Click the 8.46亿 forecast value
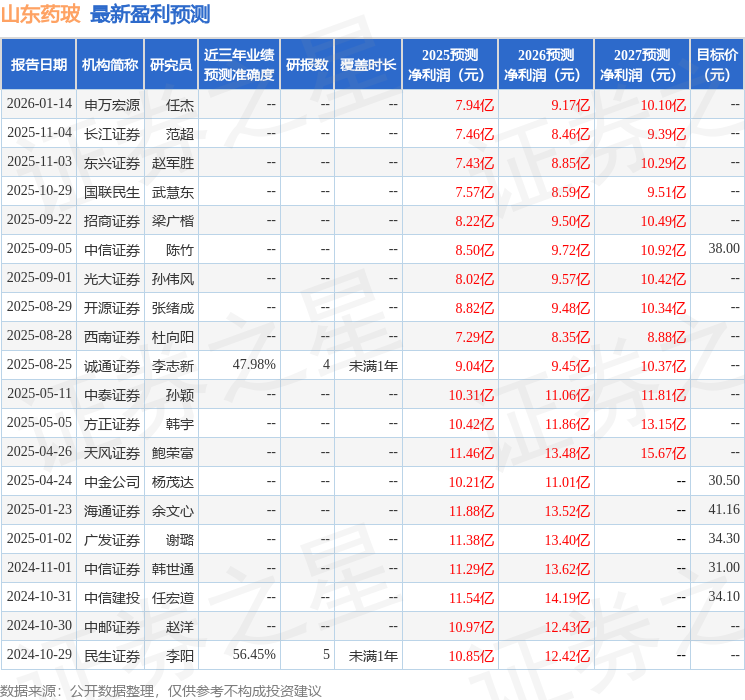The height and width of the screenshot is (700, 745). 571,134
